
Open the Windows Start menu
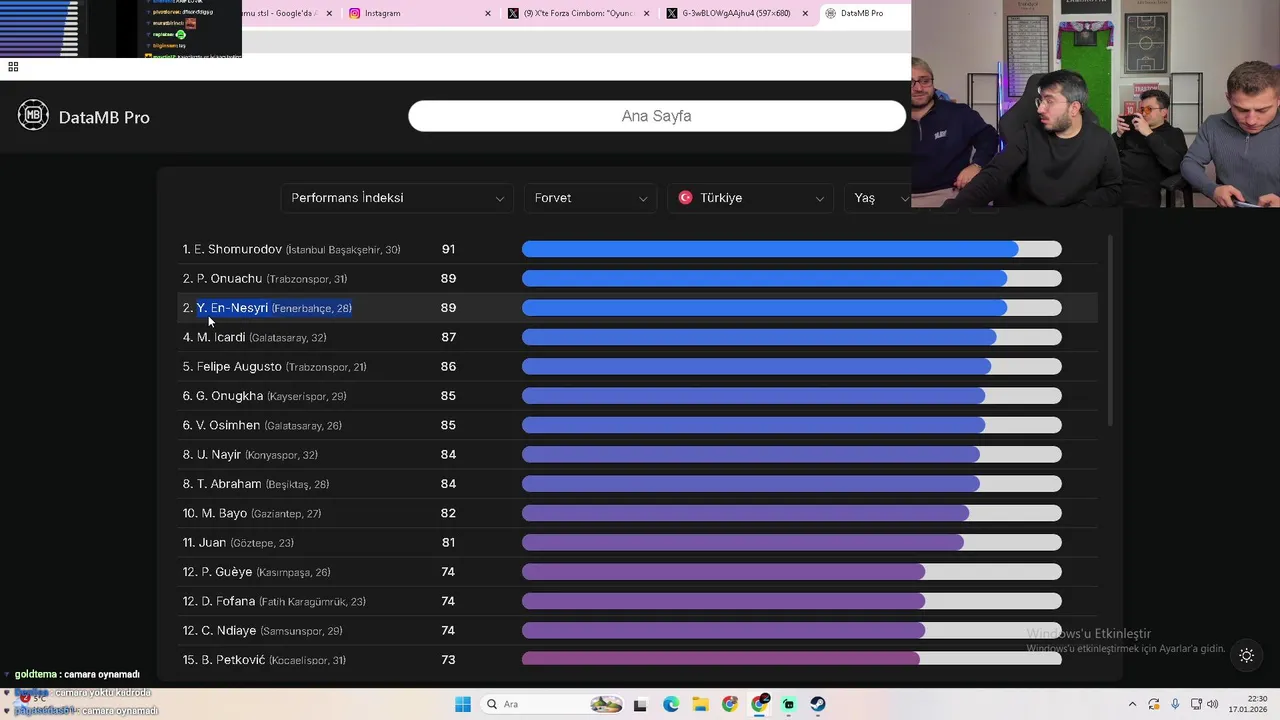pos(462,704)
